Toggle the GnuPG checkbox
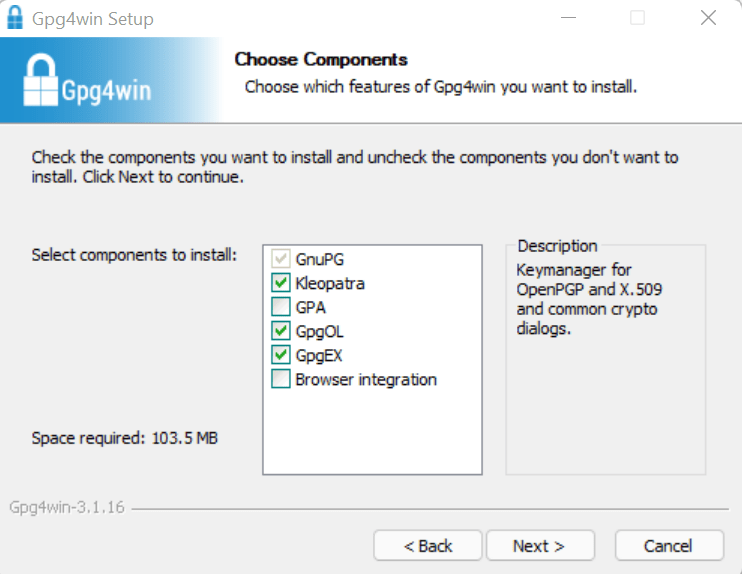 point(281,259)
